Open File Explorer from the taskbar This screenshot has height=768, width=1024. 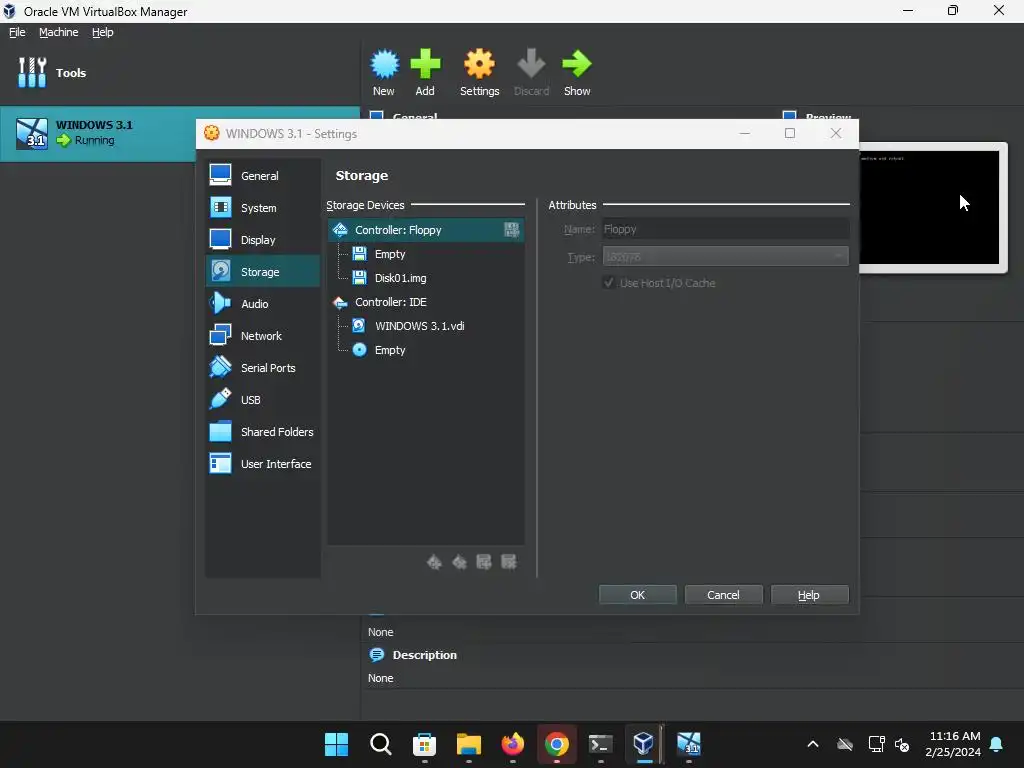pyautogui.click(x=469, y=744)
